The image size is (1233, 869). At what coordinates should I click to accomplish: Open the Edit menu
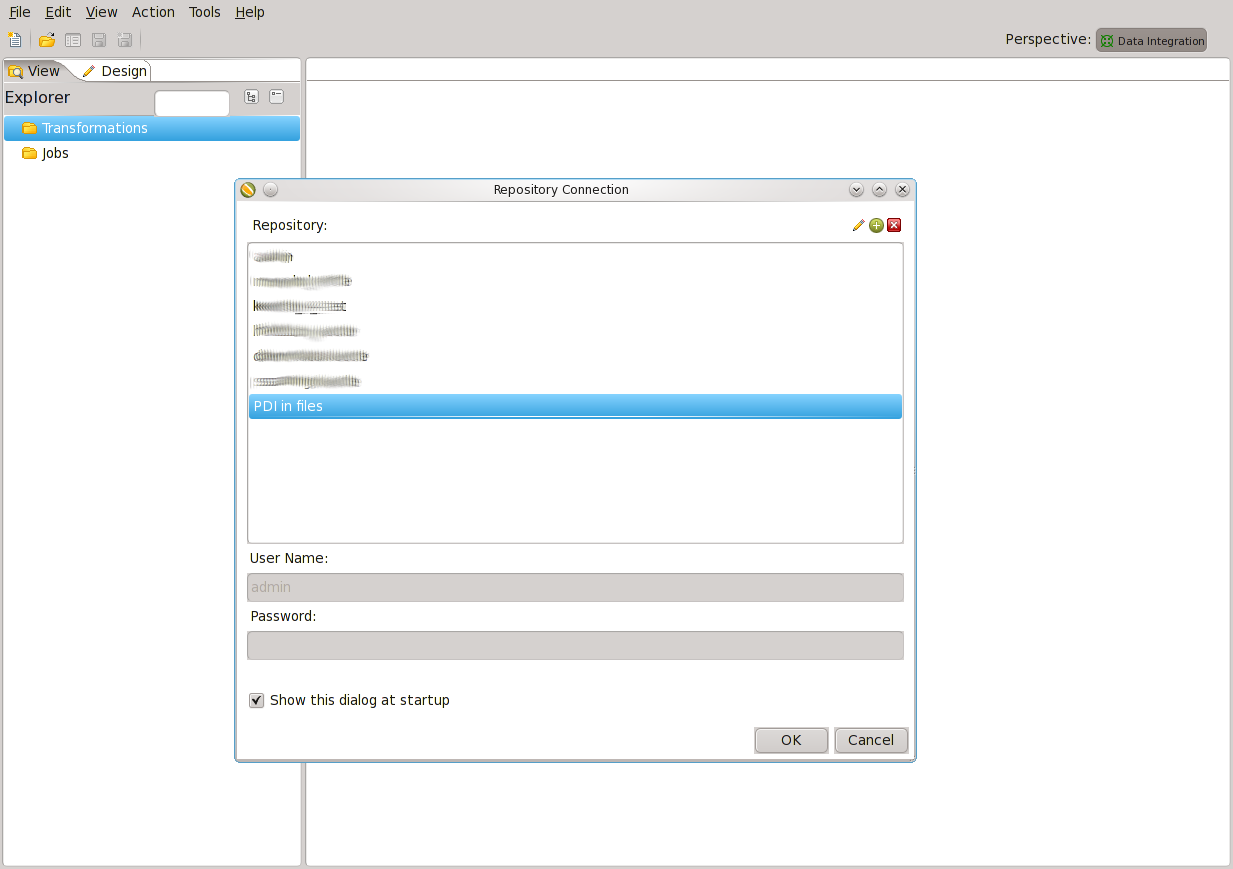(x=58, y=12)
